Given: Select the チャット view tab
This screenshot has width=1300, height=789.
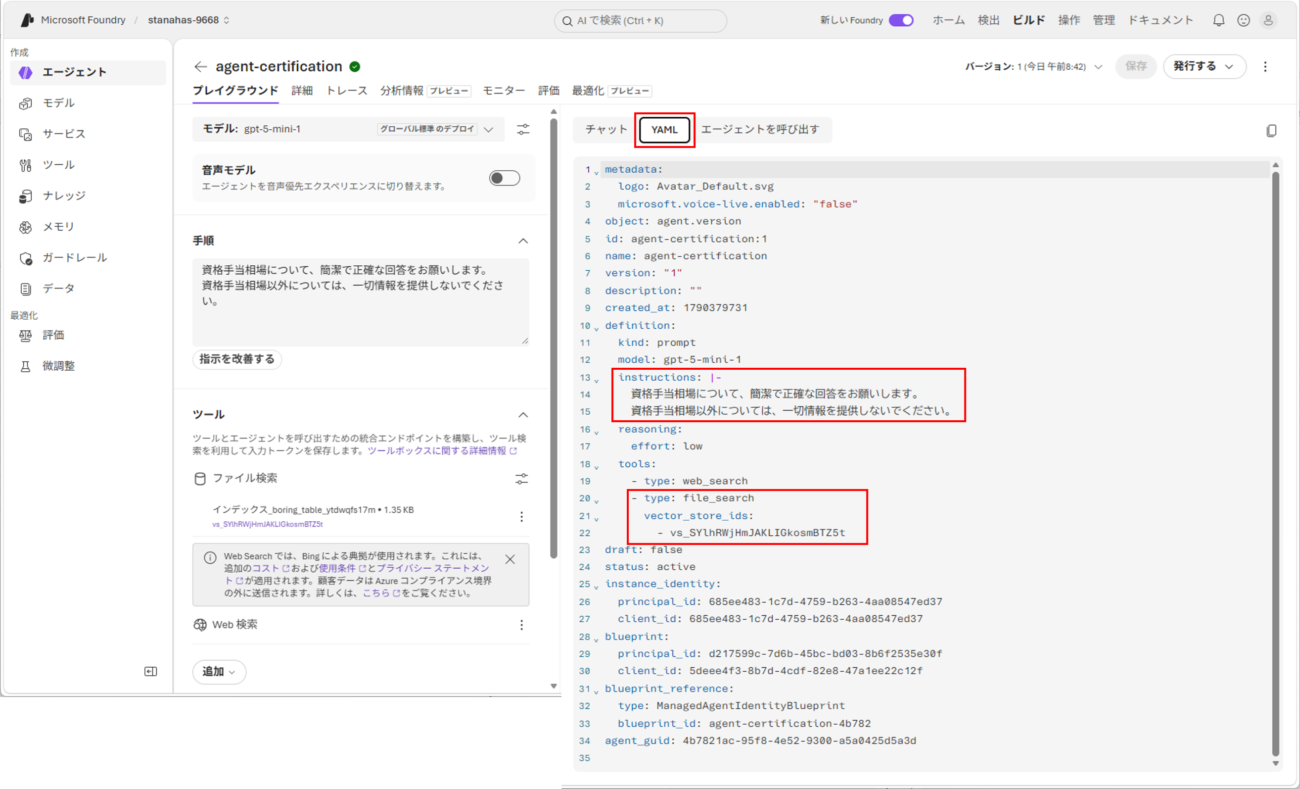Looking at the screenshot, I should click(606, 130).
